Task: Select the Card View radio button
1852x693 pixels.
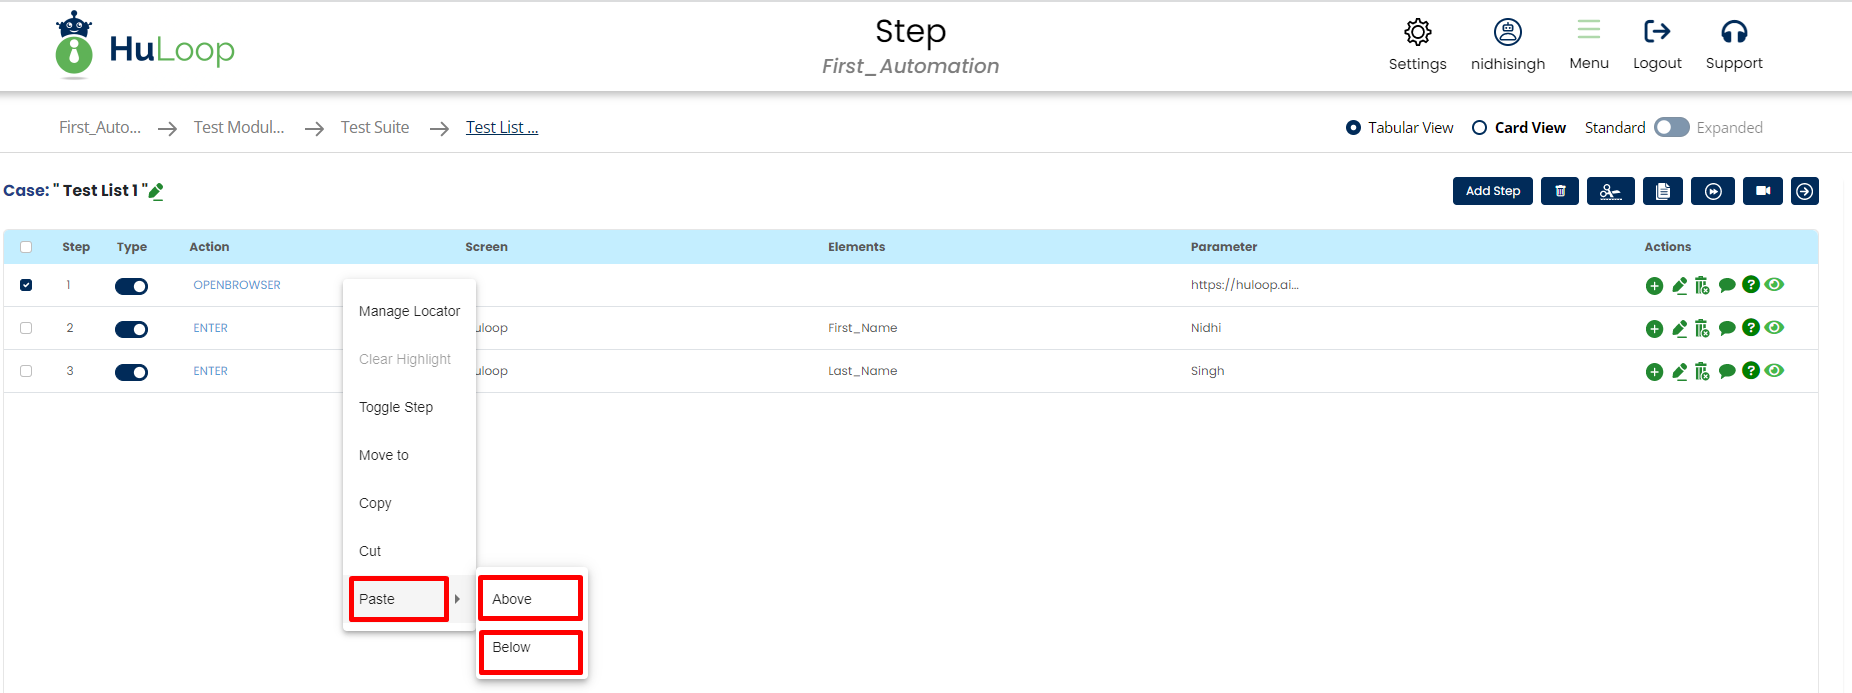Action: pyautogui.click(x=1479, y=128)
